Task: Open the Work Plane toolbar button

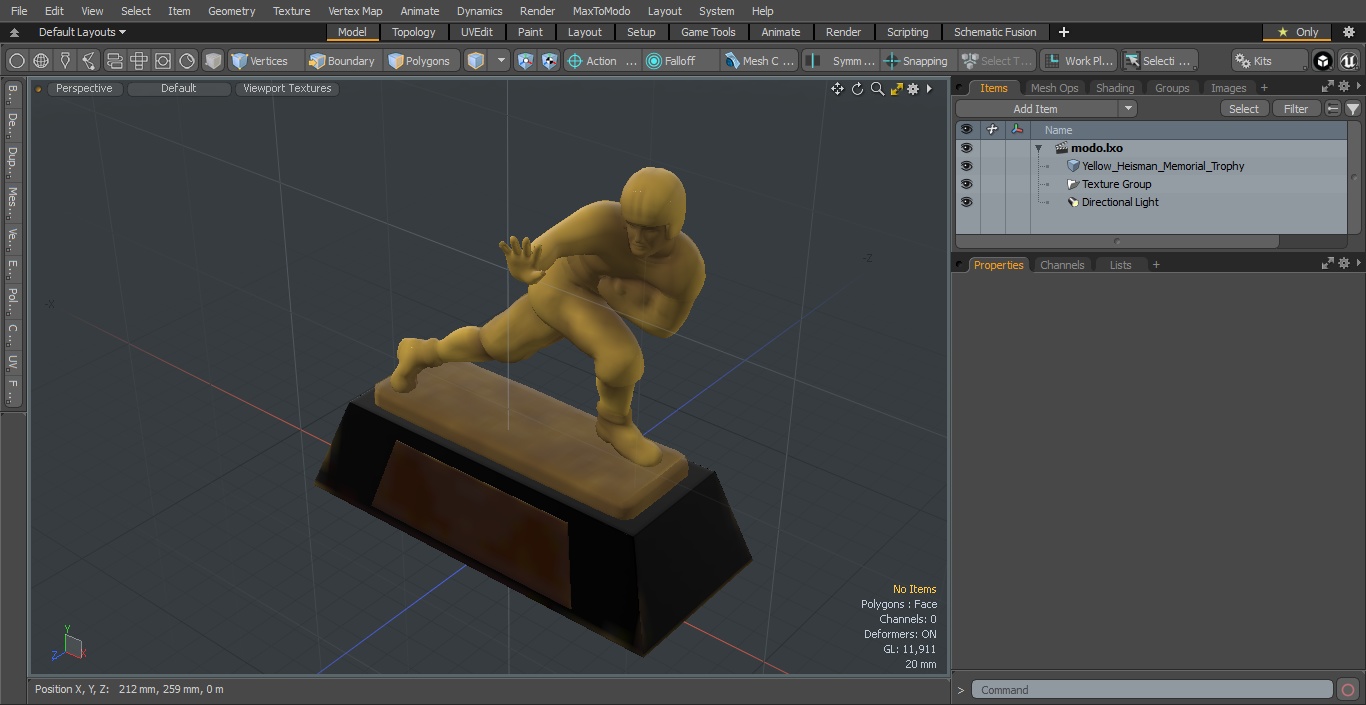Action: (x=1078, y=61)
